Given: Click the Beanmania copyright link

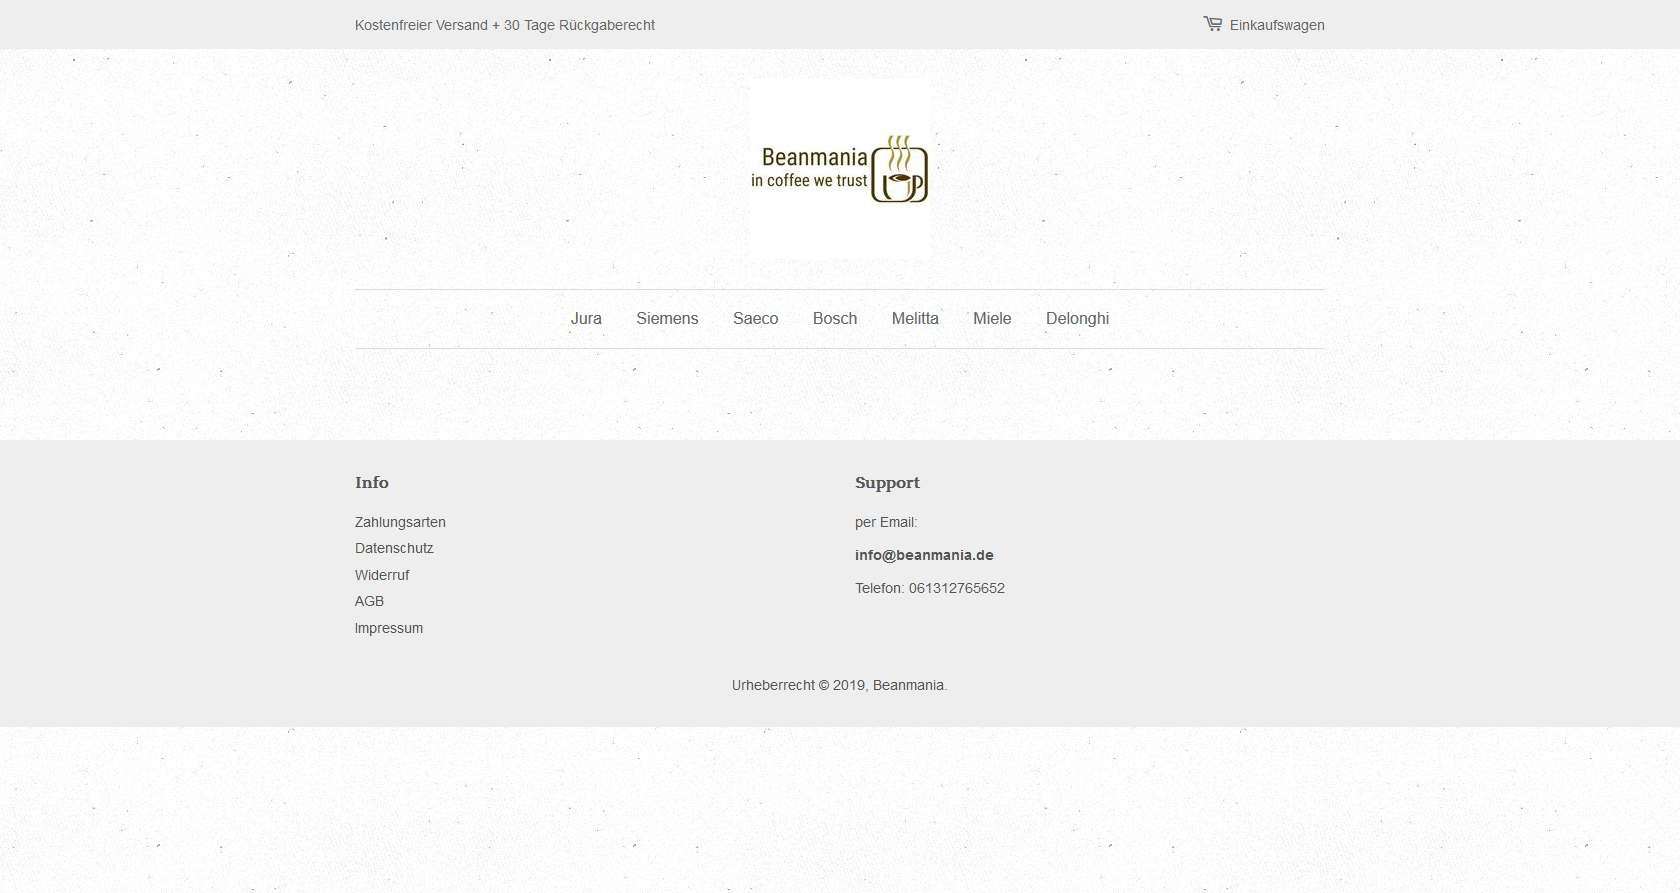Looking at the screenshot, I should click(908, 685).
